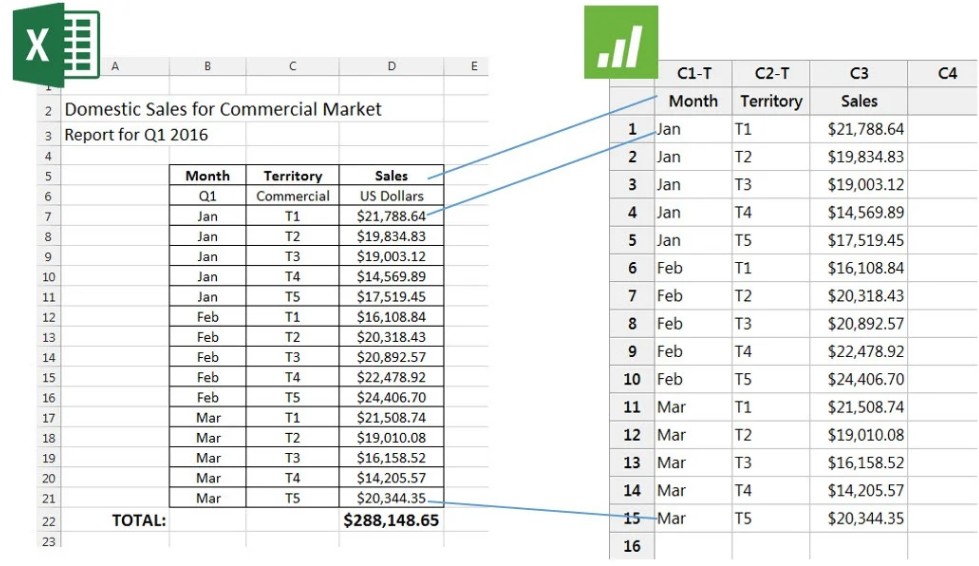Select Minitab cell $20,892.57 in row 8
The width and height of the screenshot is (979, 566).
(x=858, y=324)
